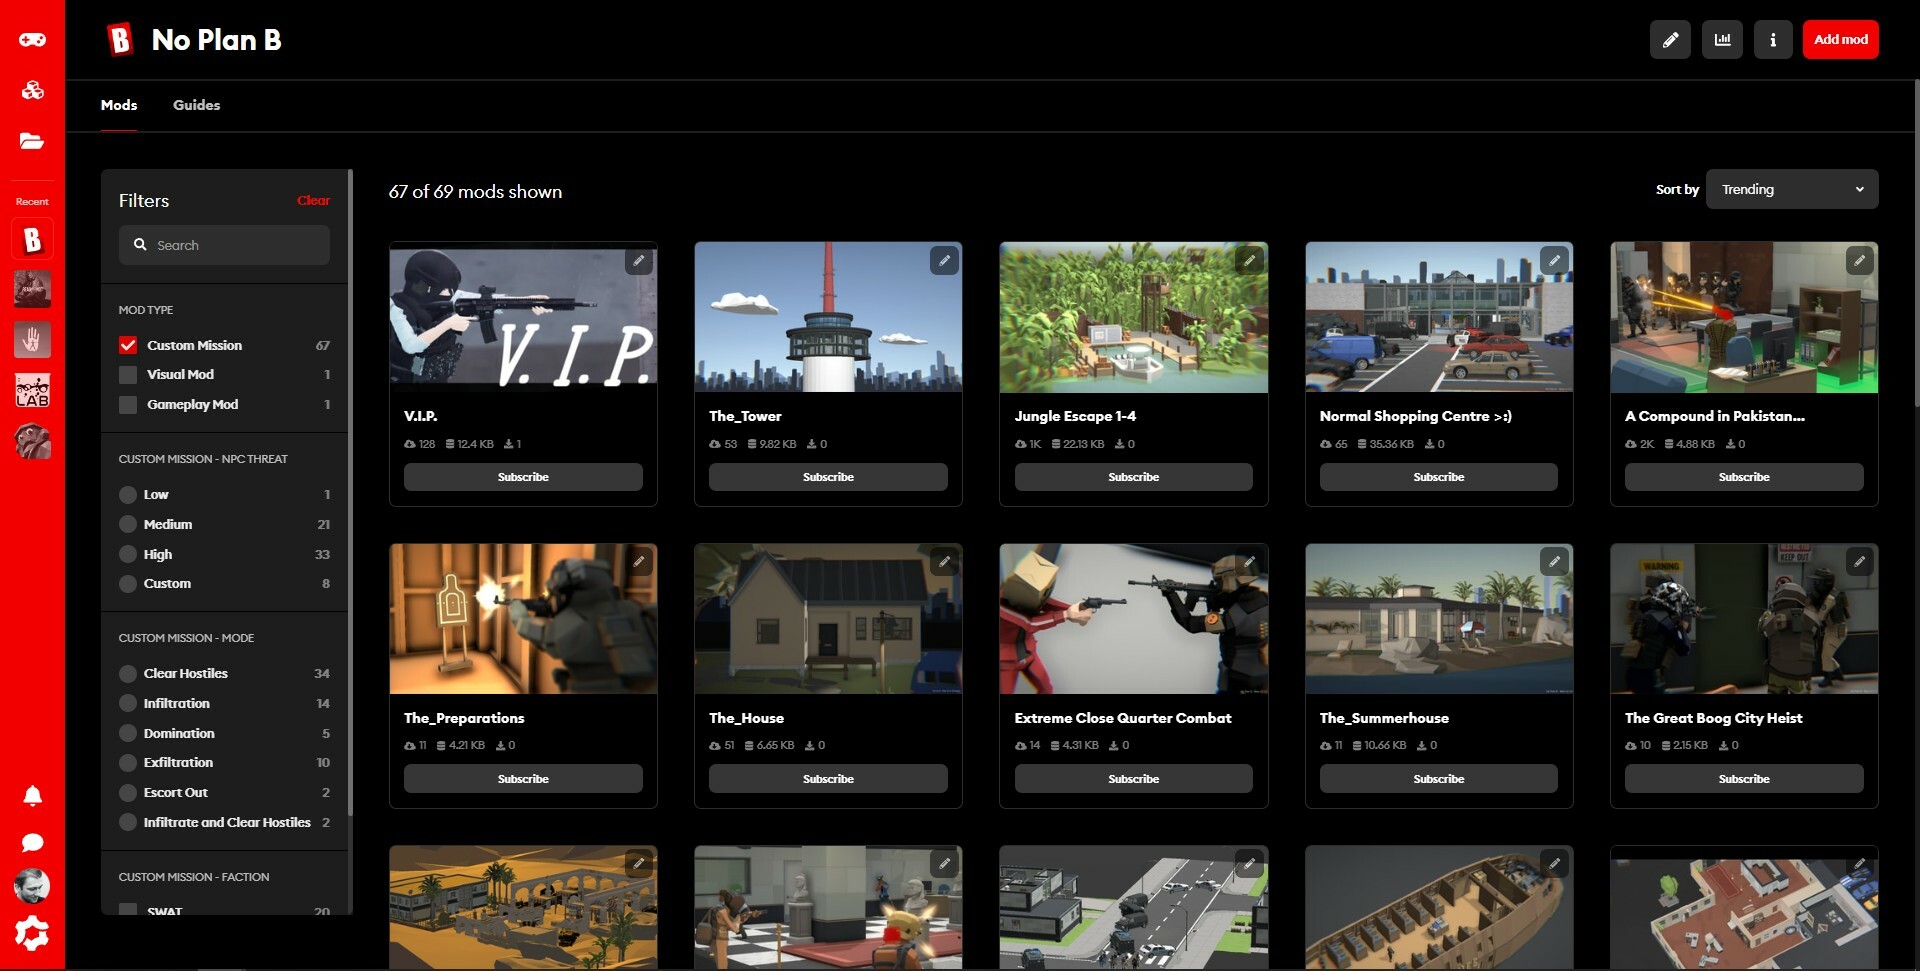Click edit pencil on Jungle Escape 1-4 card

1249,261
